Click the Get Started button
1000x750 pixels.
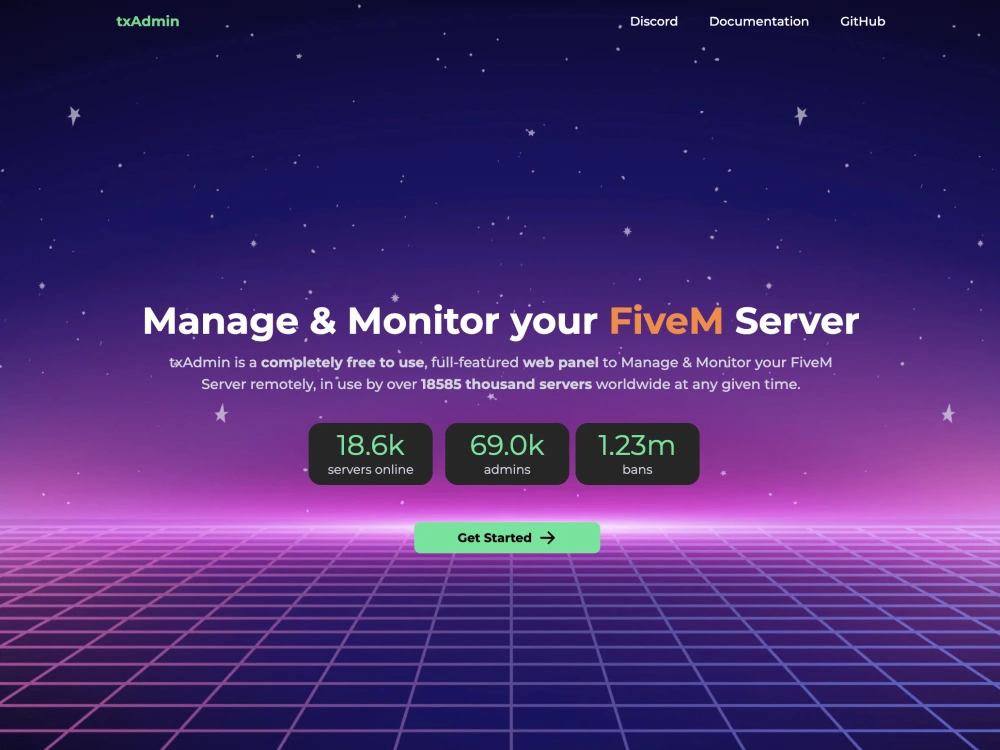click(x=507, y=538)
